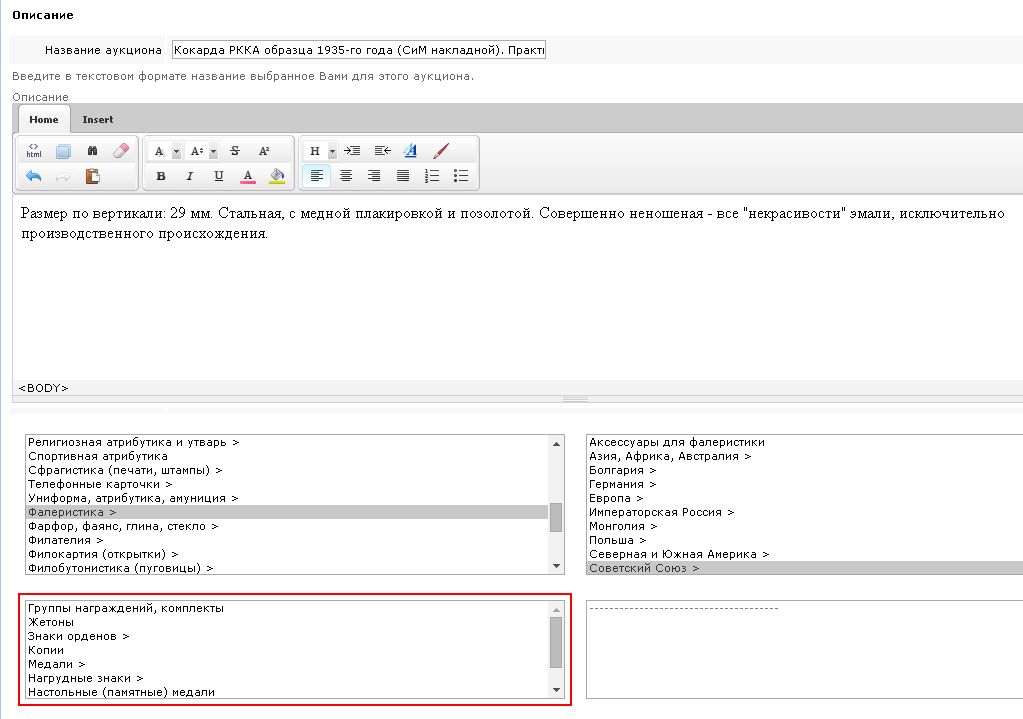
Task: Toggle underline formatting
Action: click(x=218, y=176)
